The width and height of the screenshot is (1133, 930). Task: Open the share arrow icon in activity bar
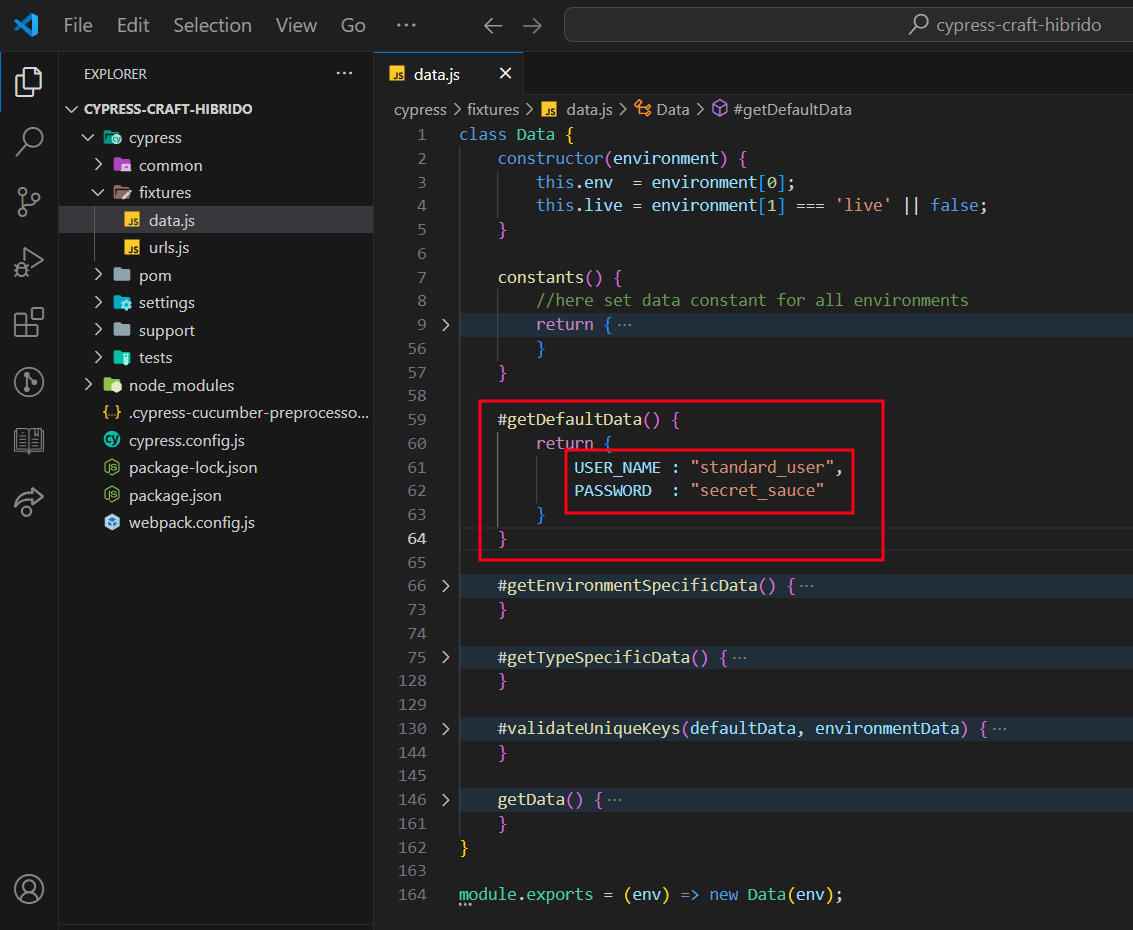point(28,501)
